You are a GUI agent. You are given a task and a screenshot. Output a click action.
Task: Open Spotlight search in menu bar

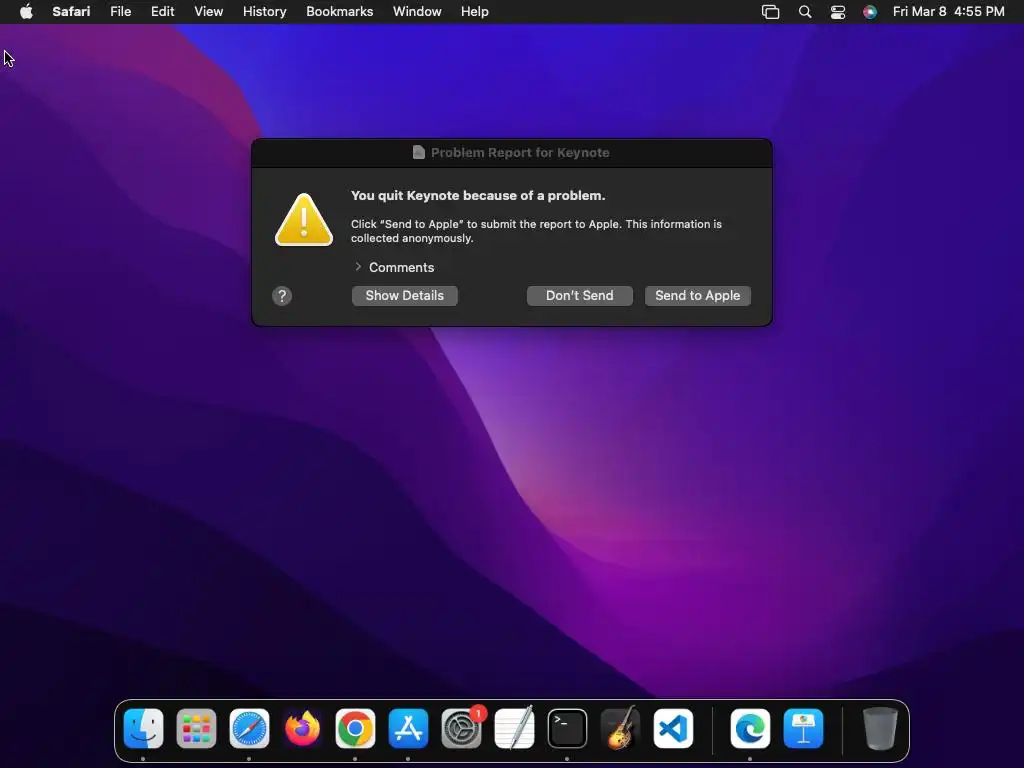[x=805, y=12]
